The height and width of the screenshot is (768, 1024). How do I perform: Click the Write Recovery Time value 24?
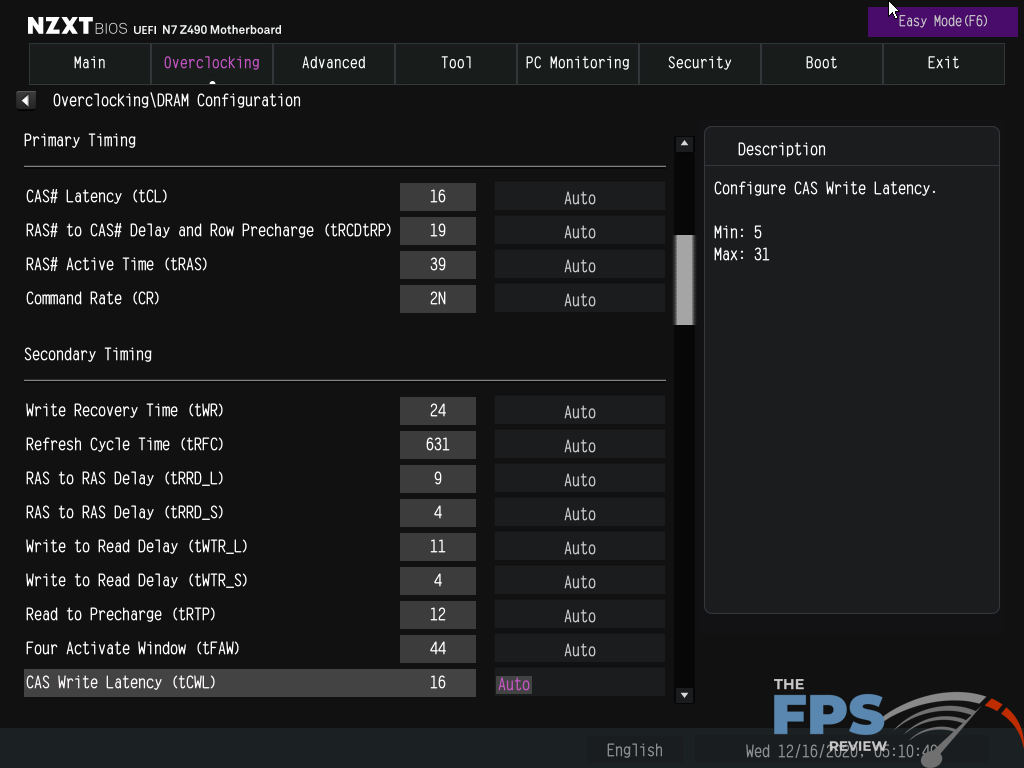pyautogui.click(x=437, y=411)
